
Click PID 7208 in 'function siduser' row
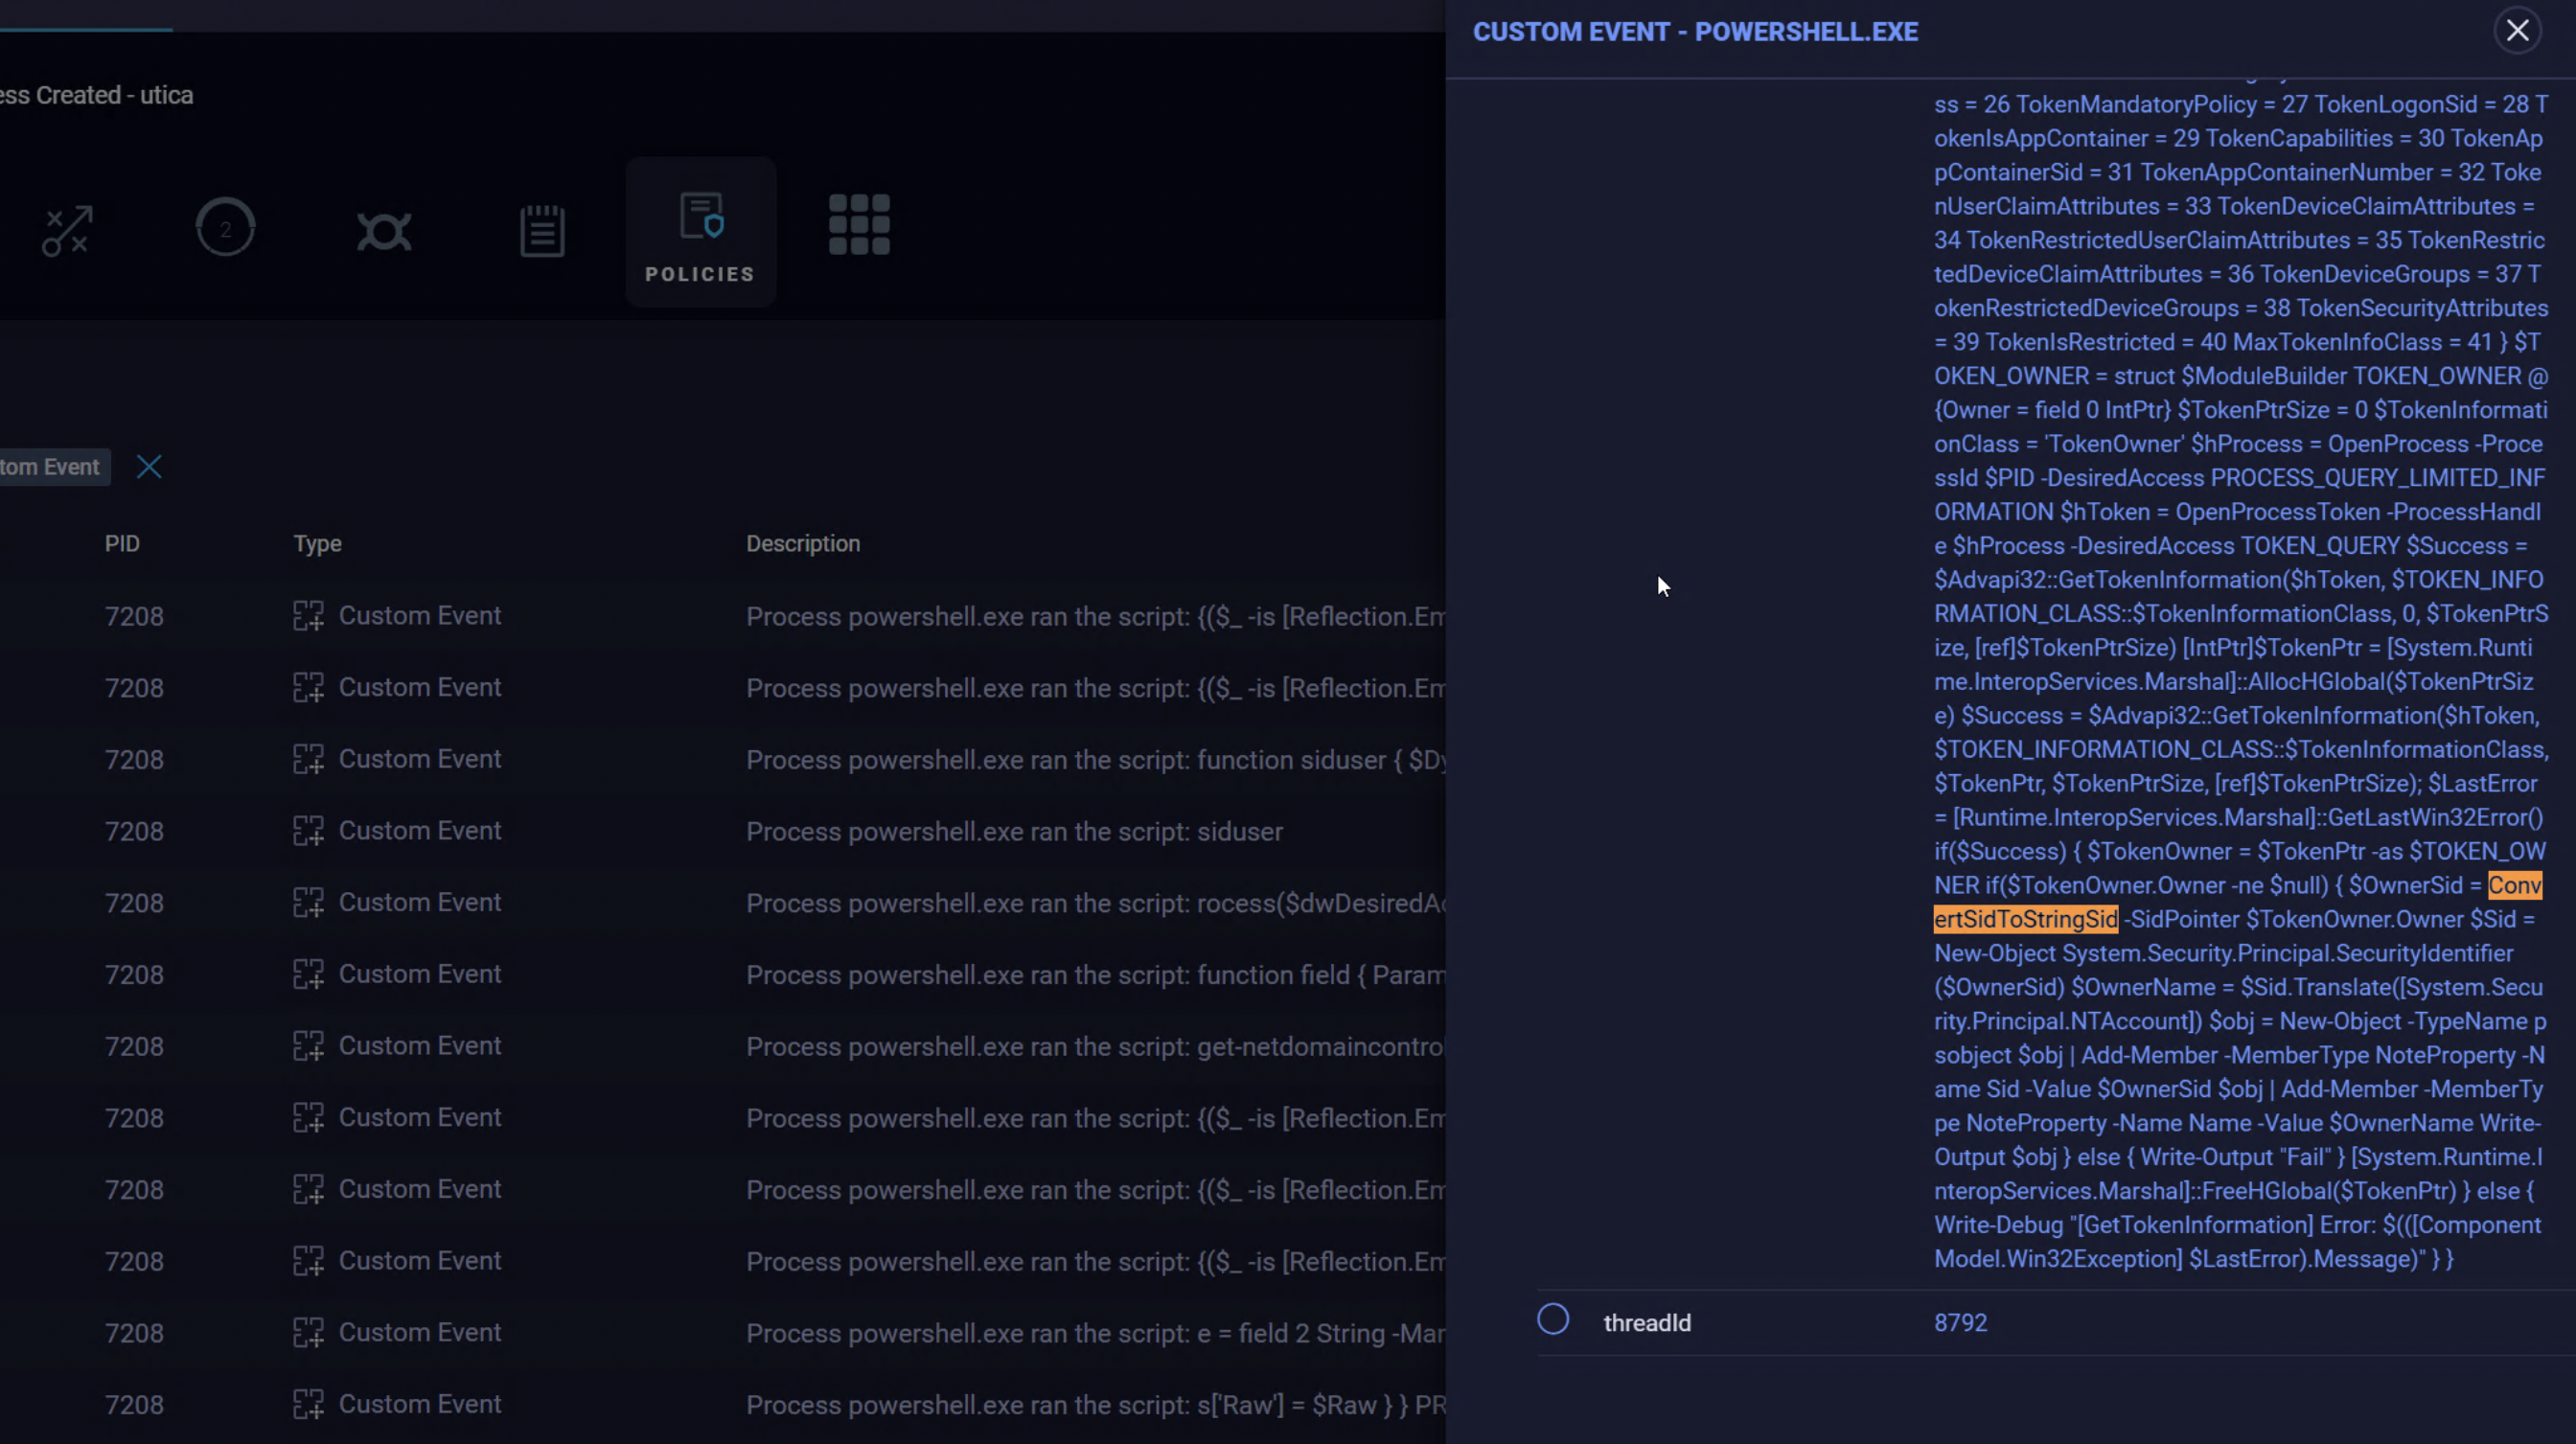[134, 760]
